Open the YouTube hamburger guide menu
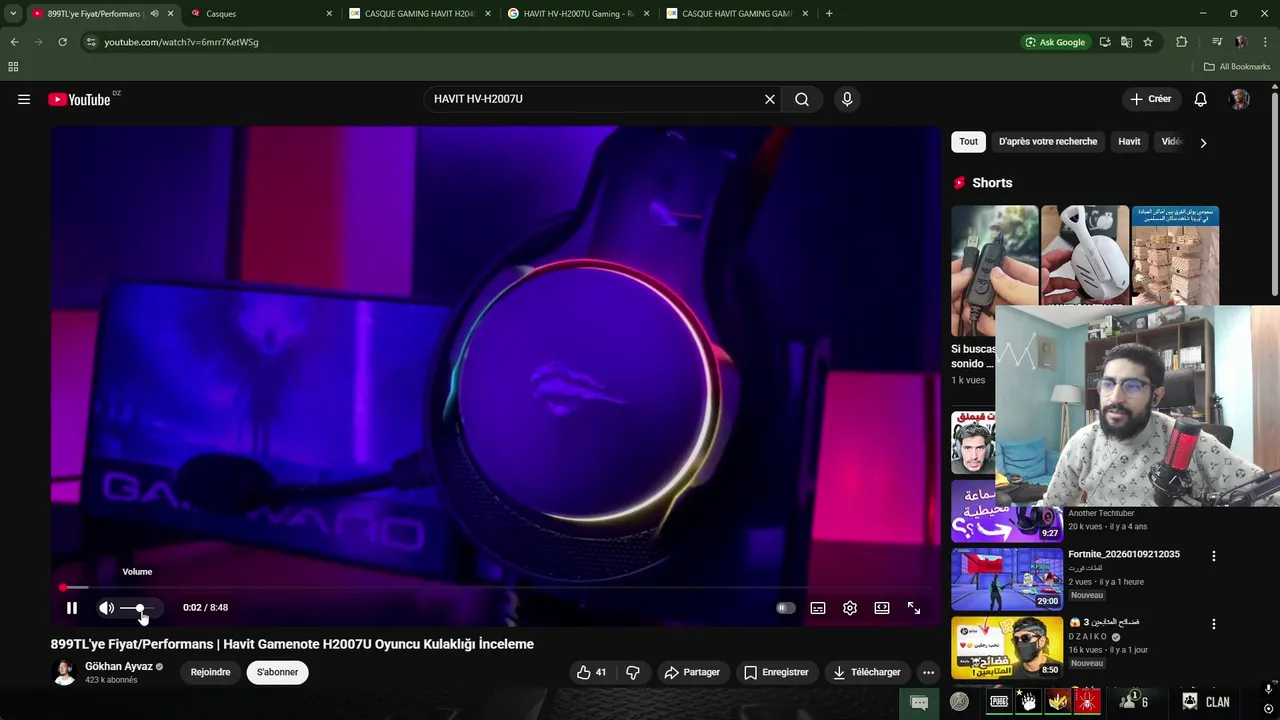This screenshot has height=720, width=1280. (24, 99)
